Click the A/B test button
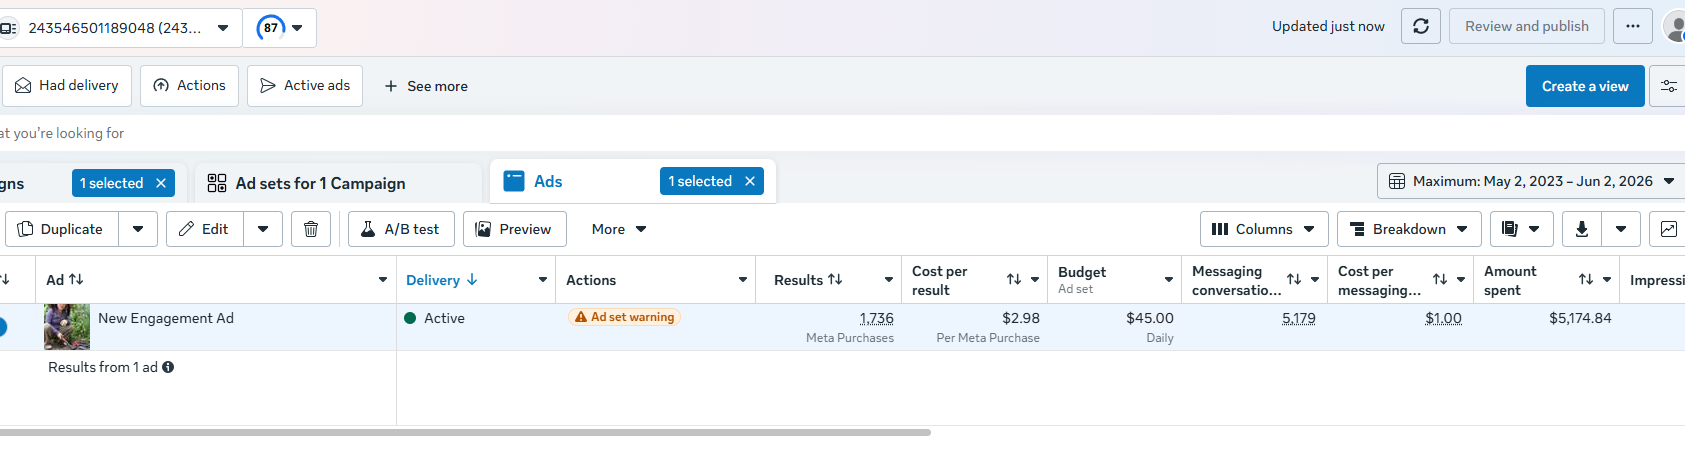1685x452 pixels. tap(401, 229)
